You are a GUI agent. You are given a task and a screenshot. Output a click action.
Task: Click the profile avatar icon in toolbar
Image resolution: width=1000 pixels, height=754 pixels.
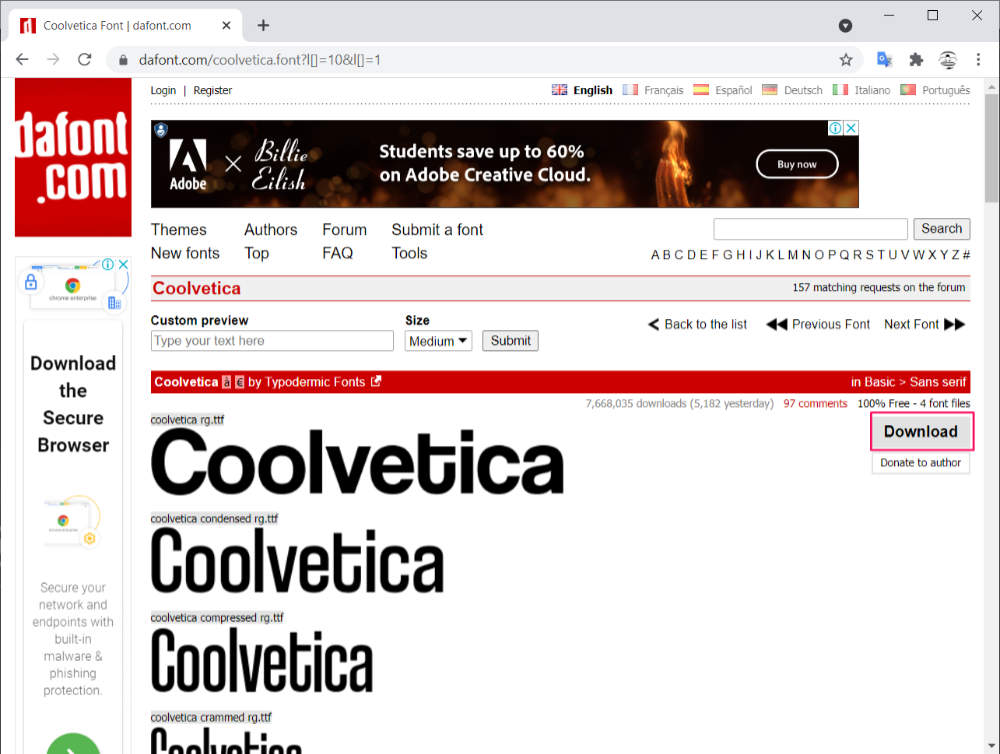point(948,60)
